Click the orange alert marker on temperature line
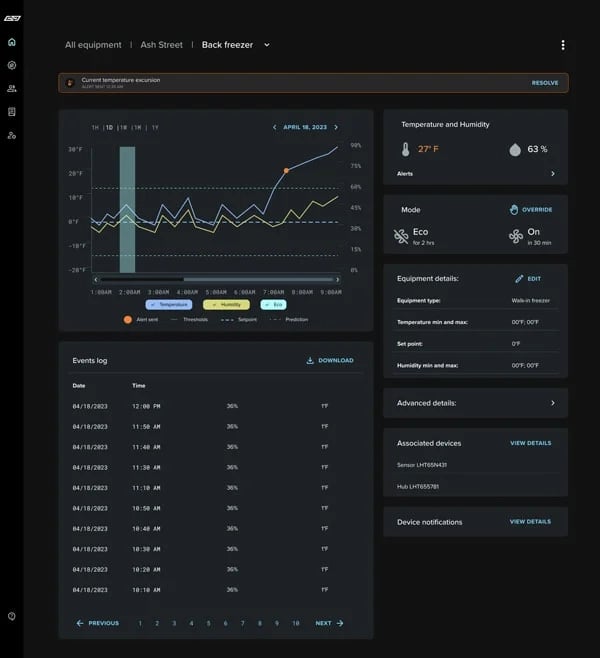600x658 pixels. click(286, 170)
